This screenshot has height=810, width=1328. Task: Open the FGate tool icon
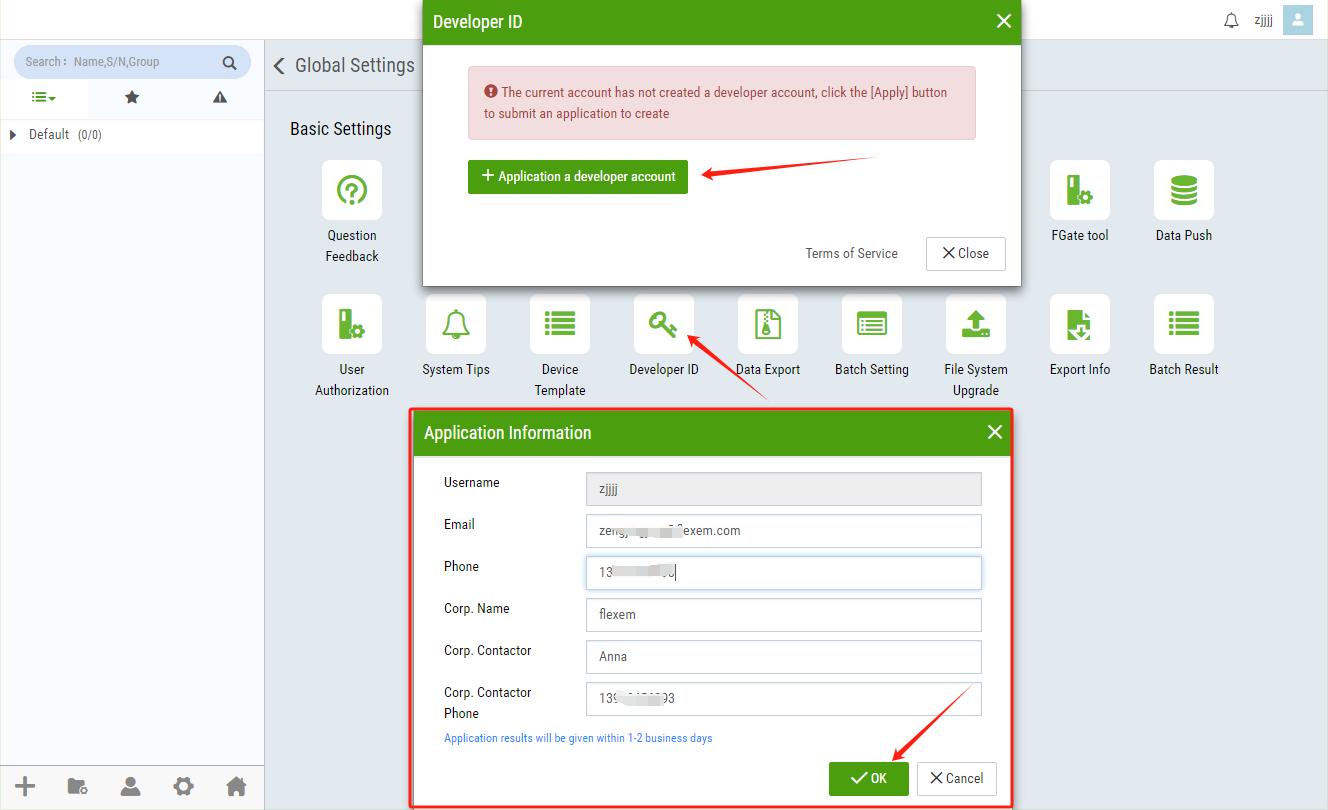(1080, 190)
